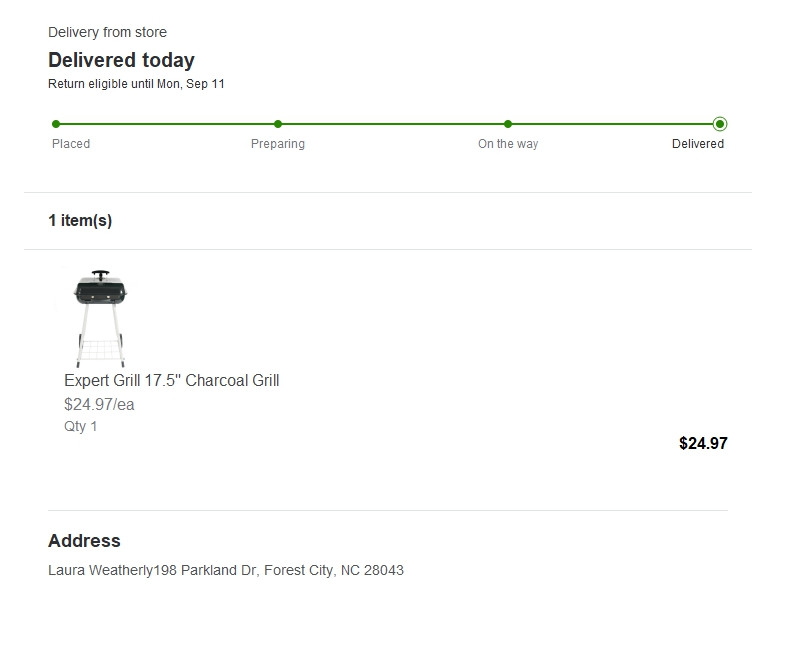Click the Qty 1 quantity text
The width and height of the screenshot is (800, 646).
(x=80, y=426)
